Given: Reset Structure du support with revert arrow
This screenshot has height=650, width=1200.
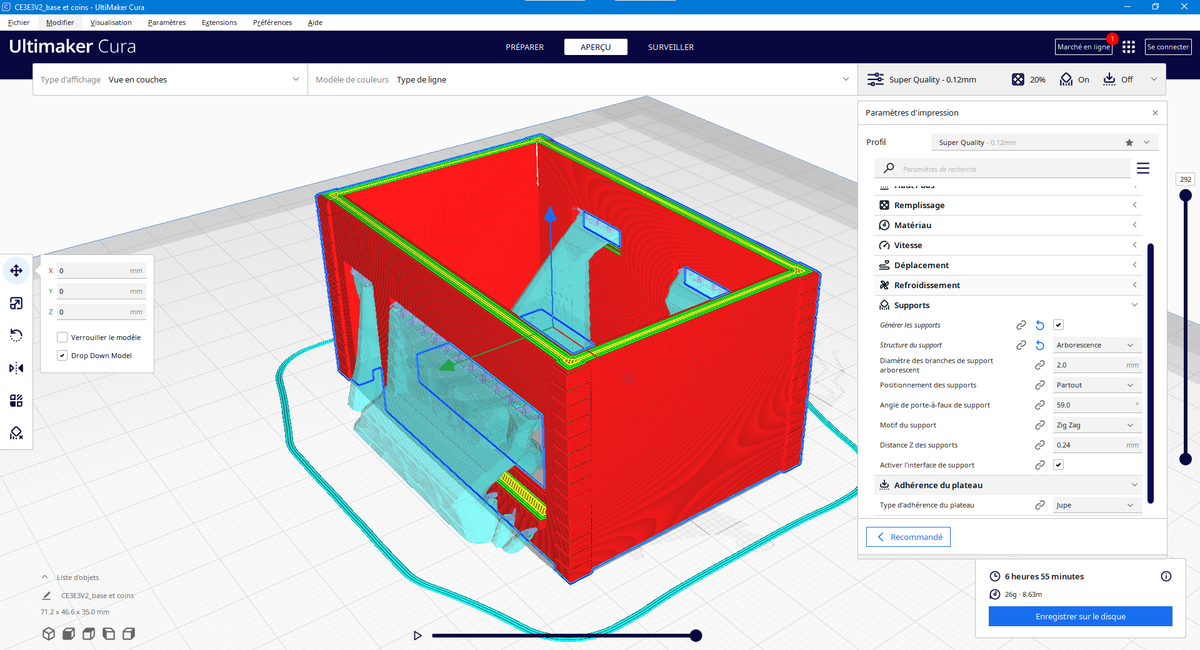Looking at the screenshot, I should 1040,345.
